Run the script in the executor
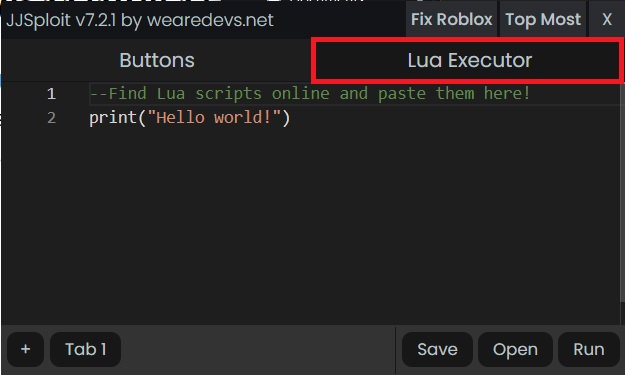Viewport: 625px width, 375px height. click(x=589, y=349)
